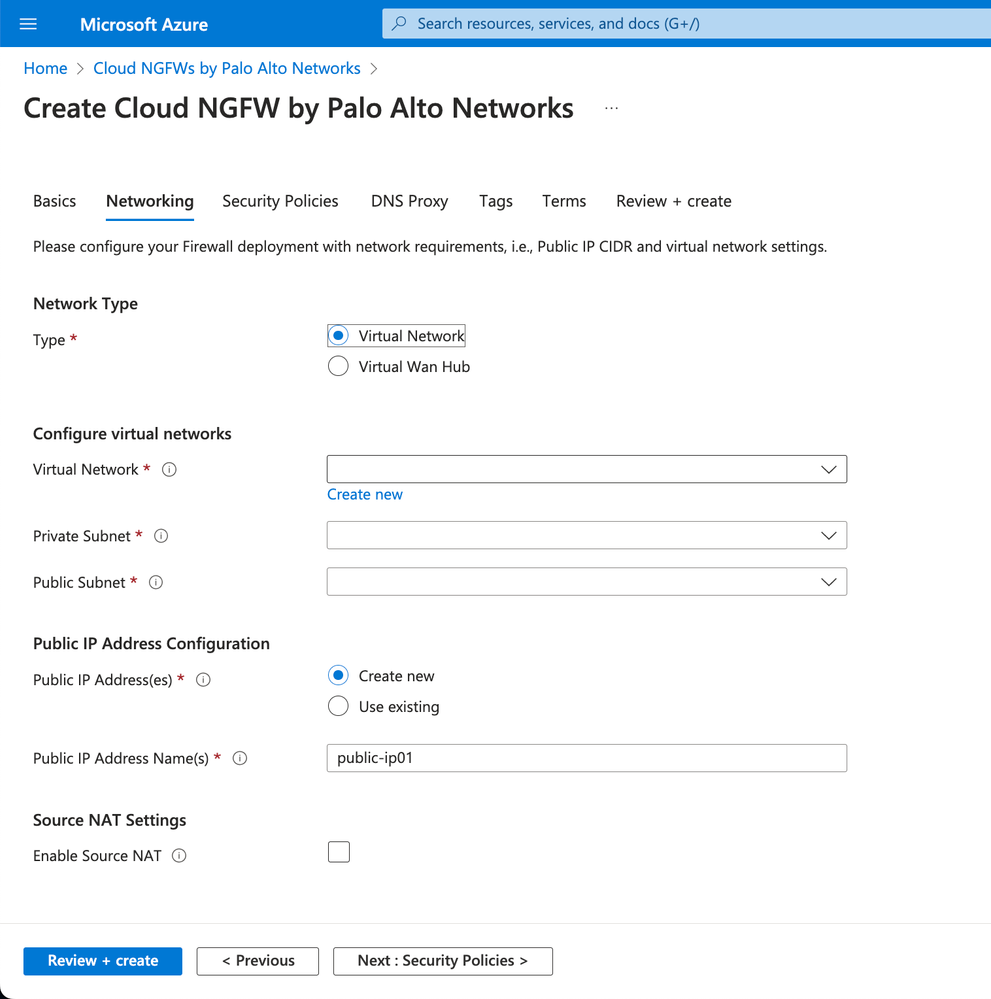Choose Use existing public IP address

coord(339,707)
